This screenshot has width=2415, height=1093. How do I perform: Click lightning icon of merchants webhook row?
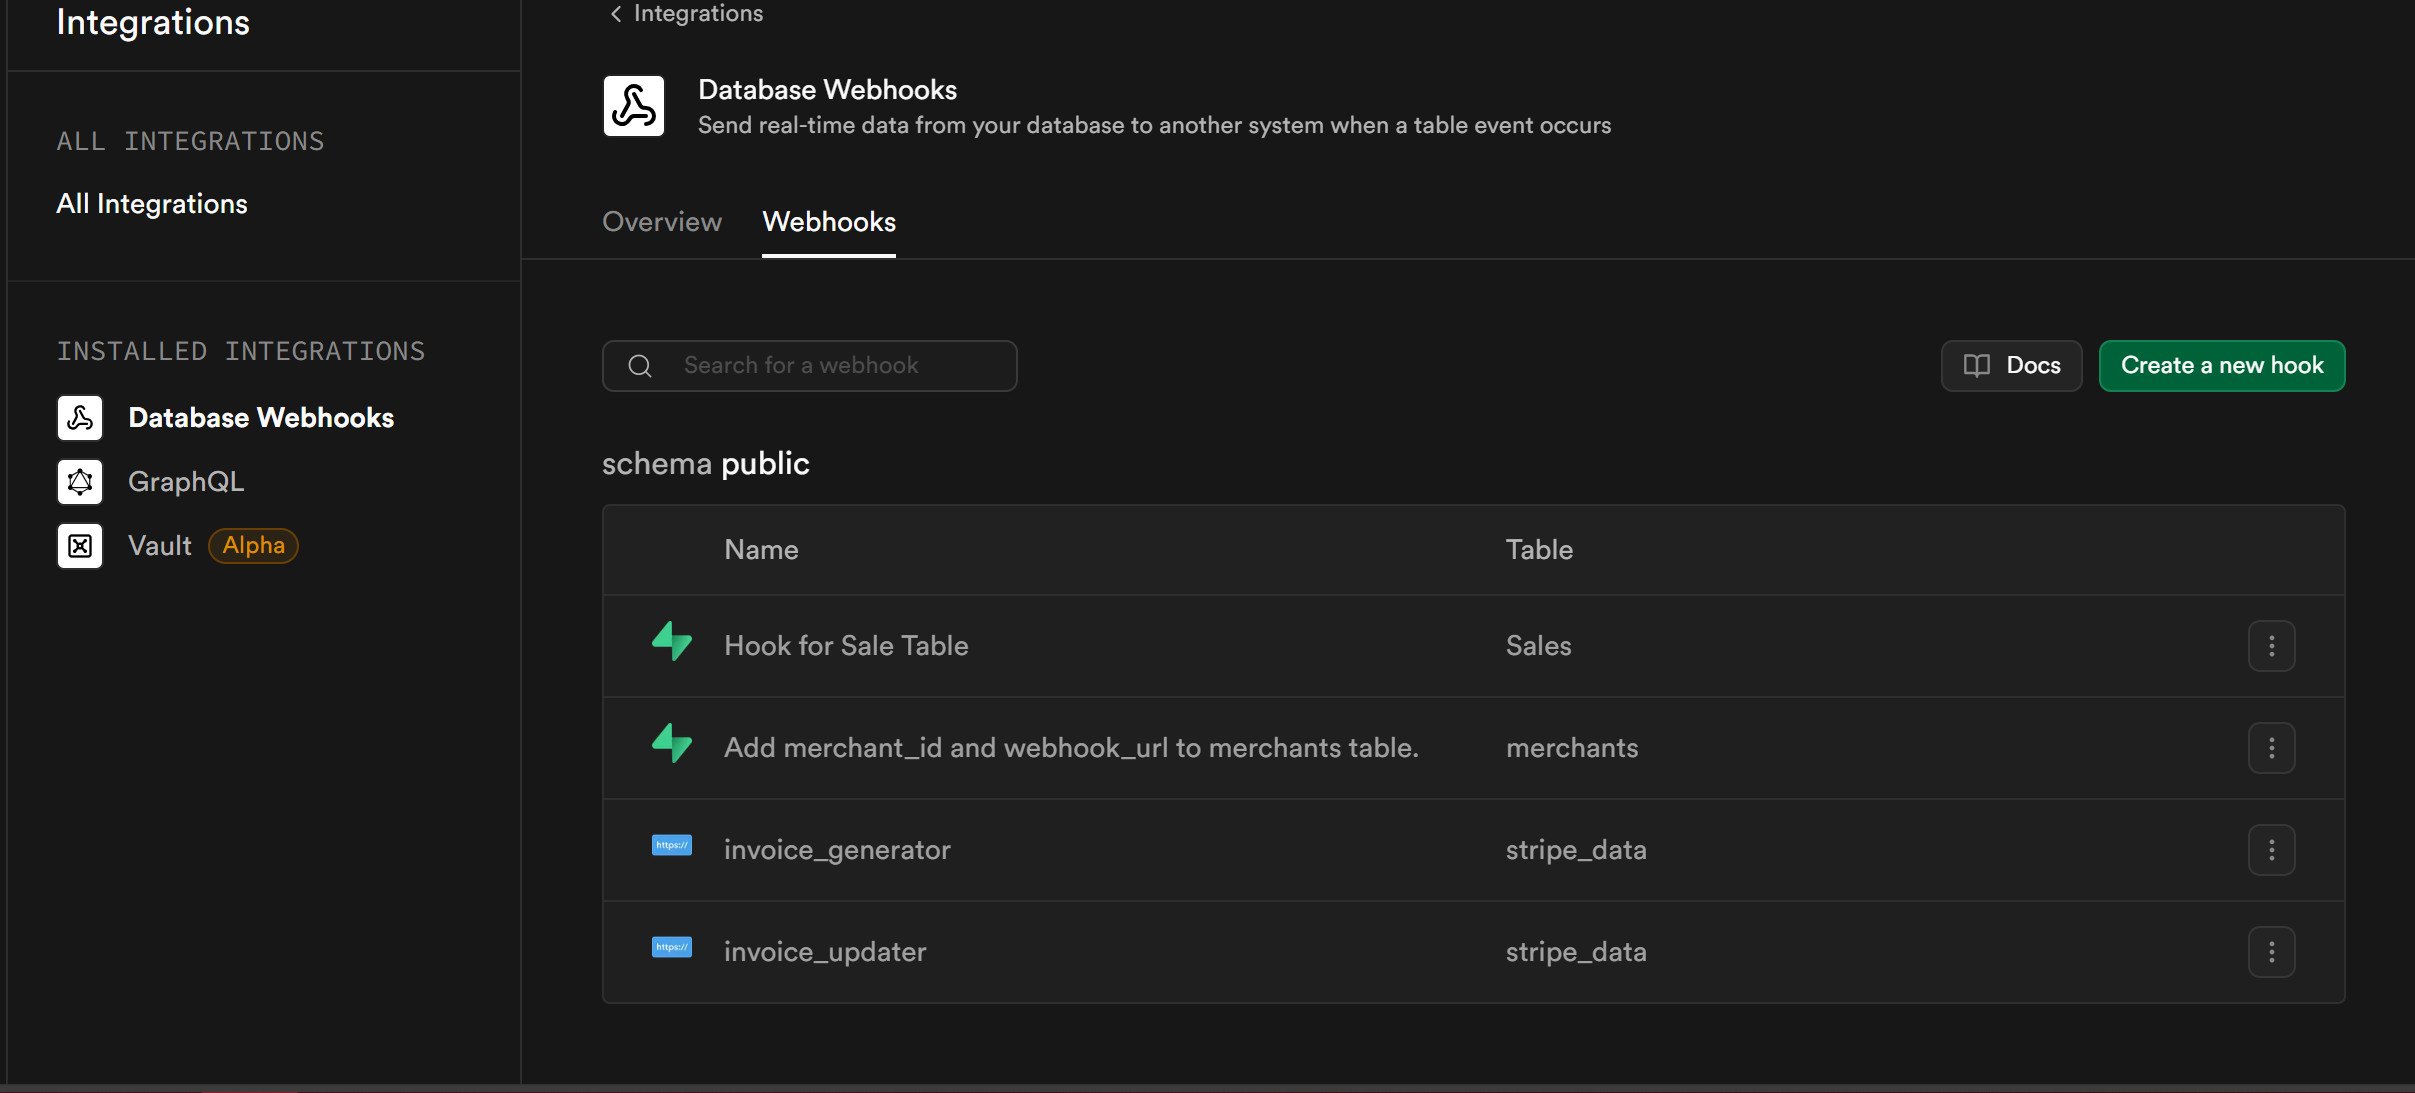672,744
